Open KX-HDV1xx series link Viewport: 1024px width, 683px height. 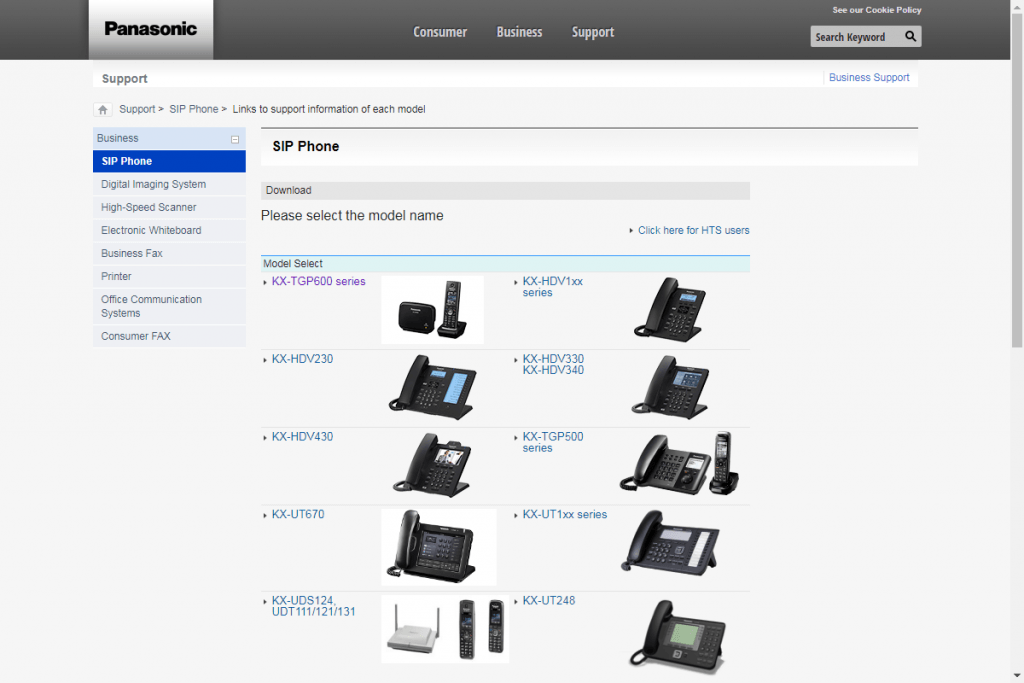(x=552, y=287)
